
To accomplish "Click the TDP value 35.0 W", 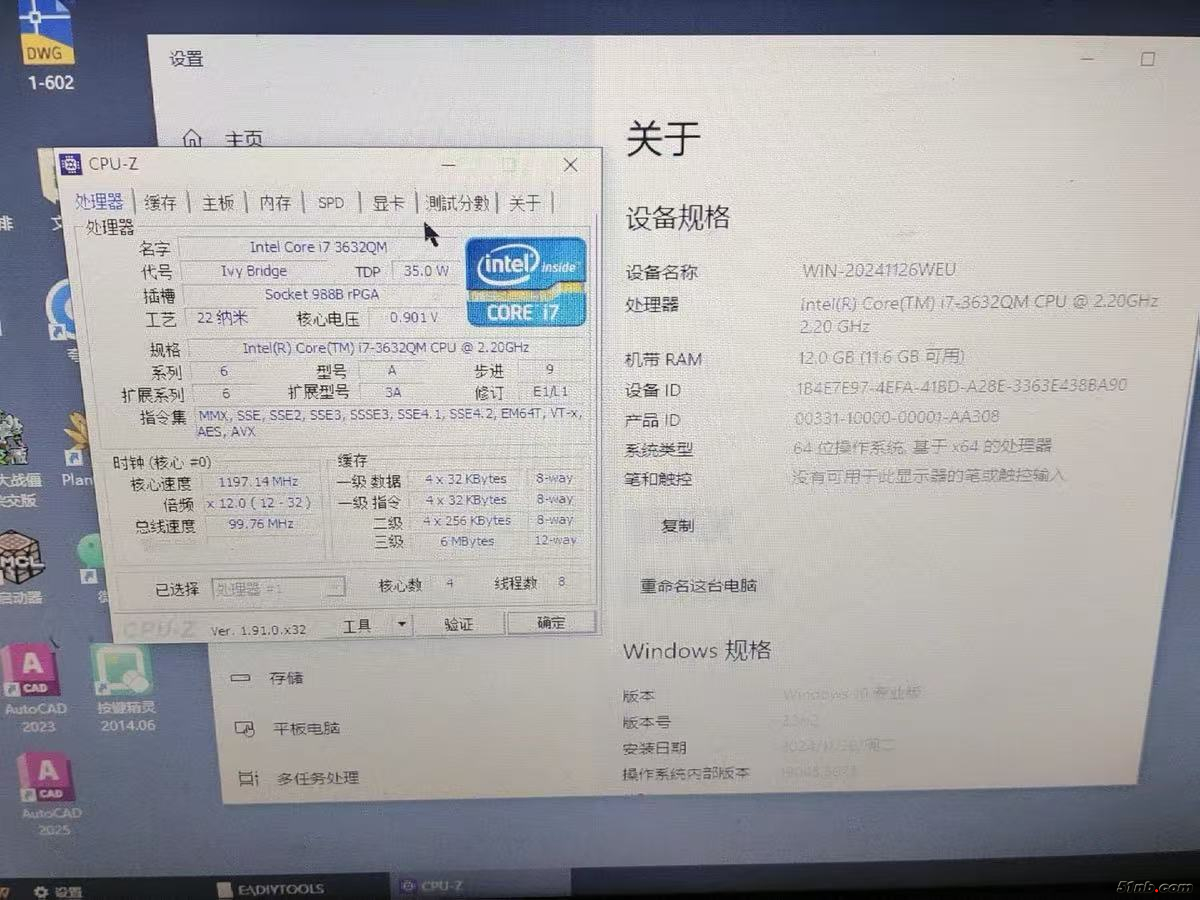I will tap(426, 271).
